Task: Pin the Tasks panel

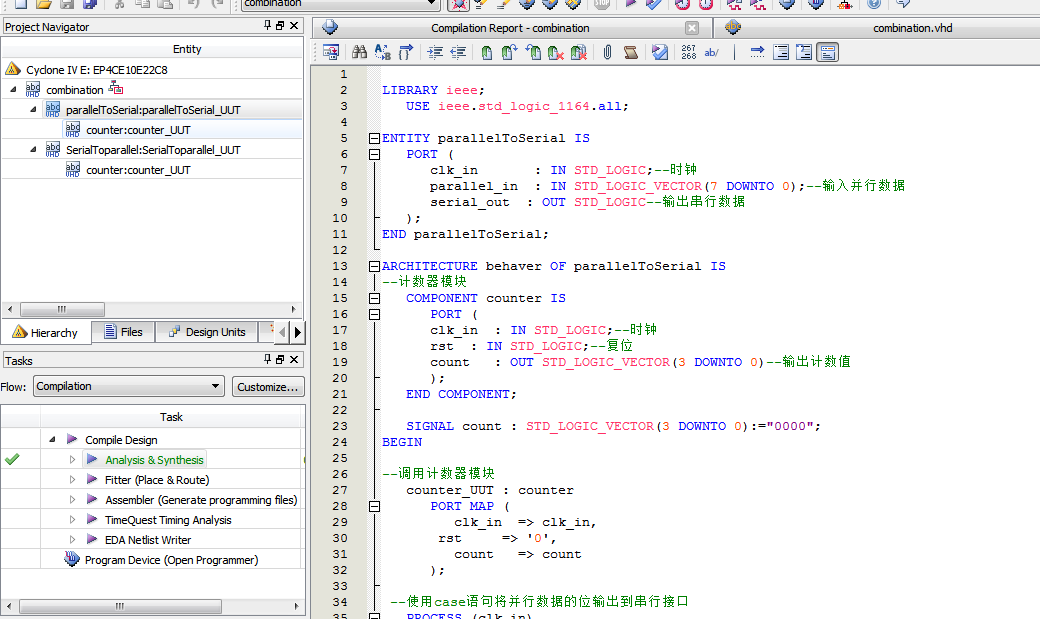Action: pos(267,359)
